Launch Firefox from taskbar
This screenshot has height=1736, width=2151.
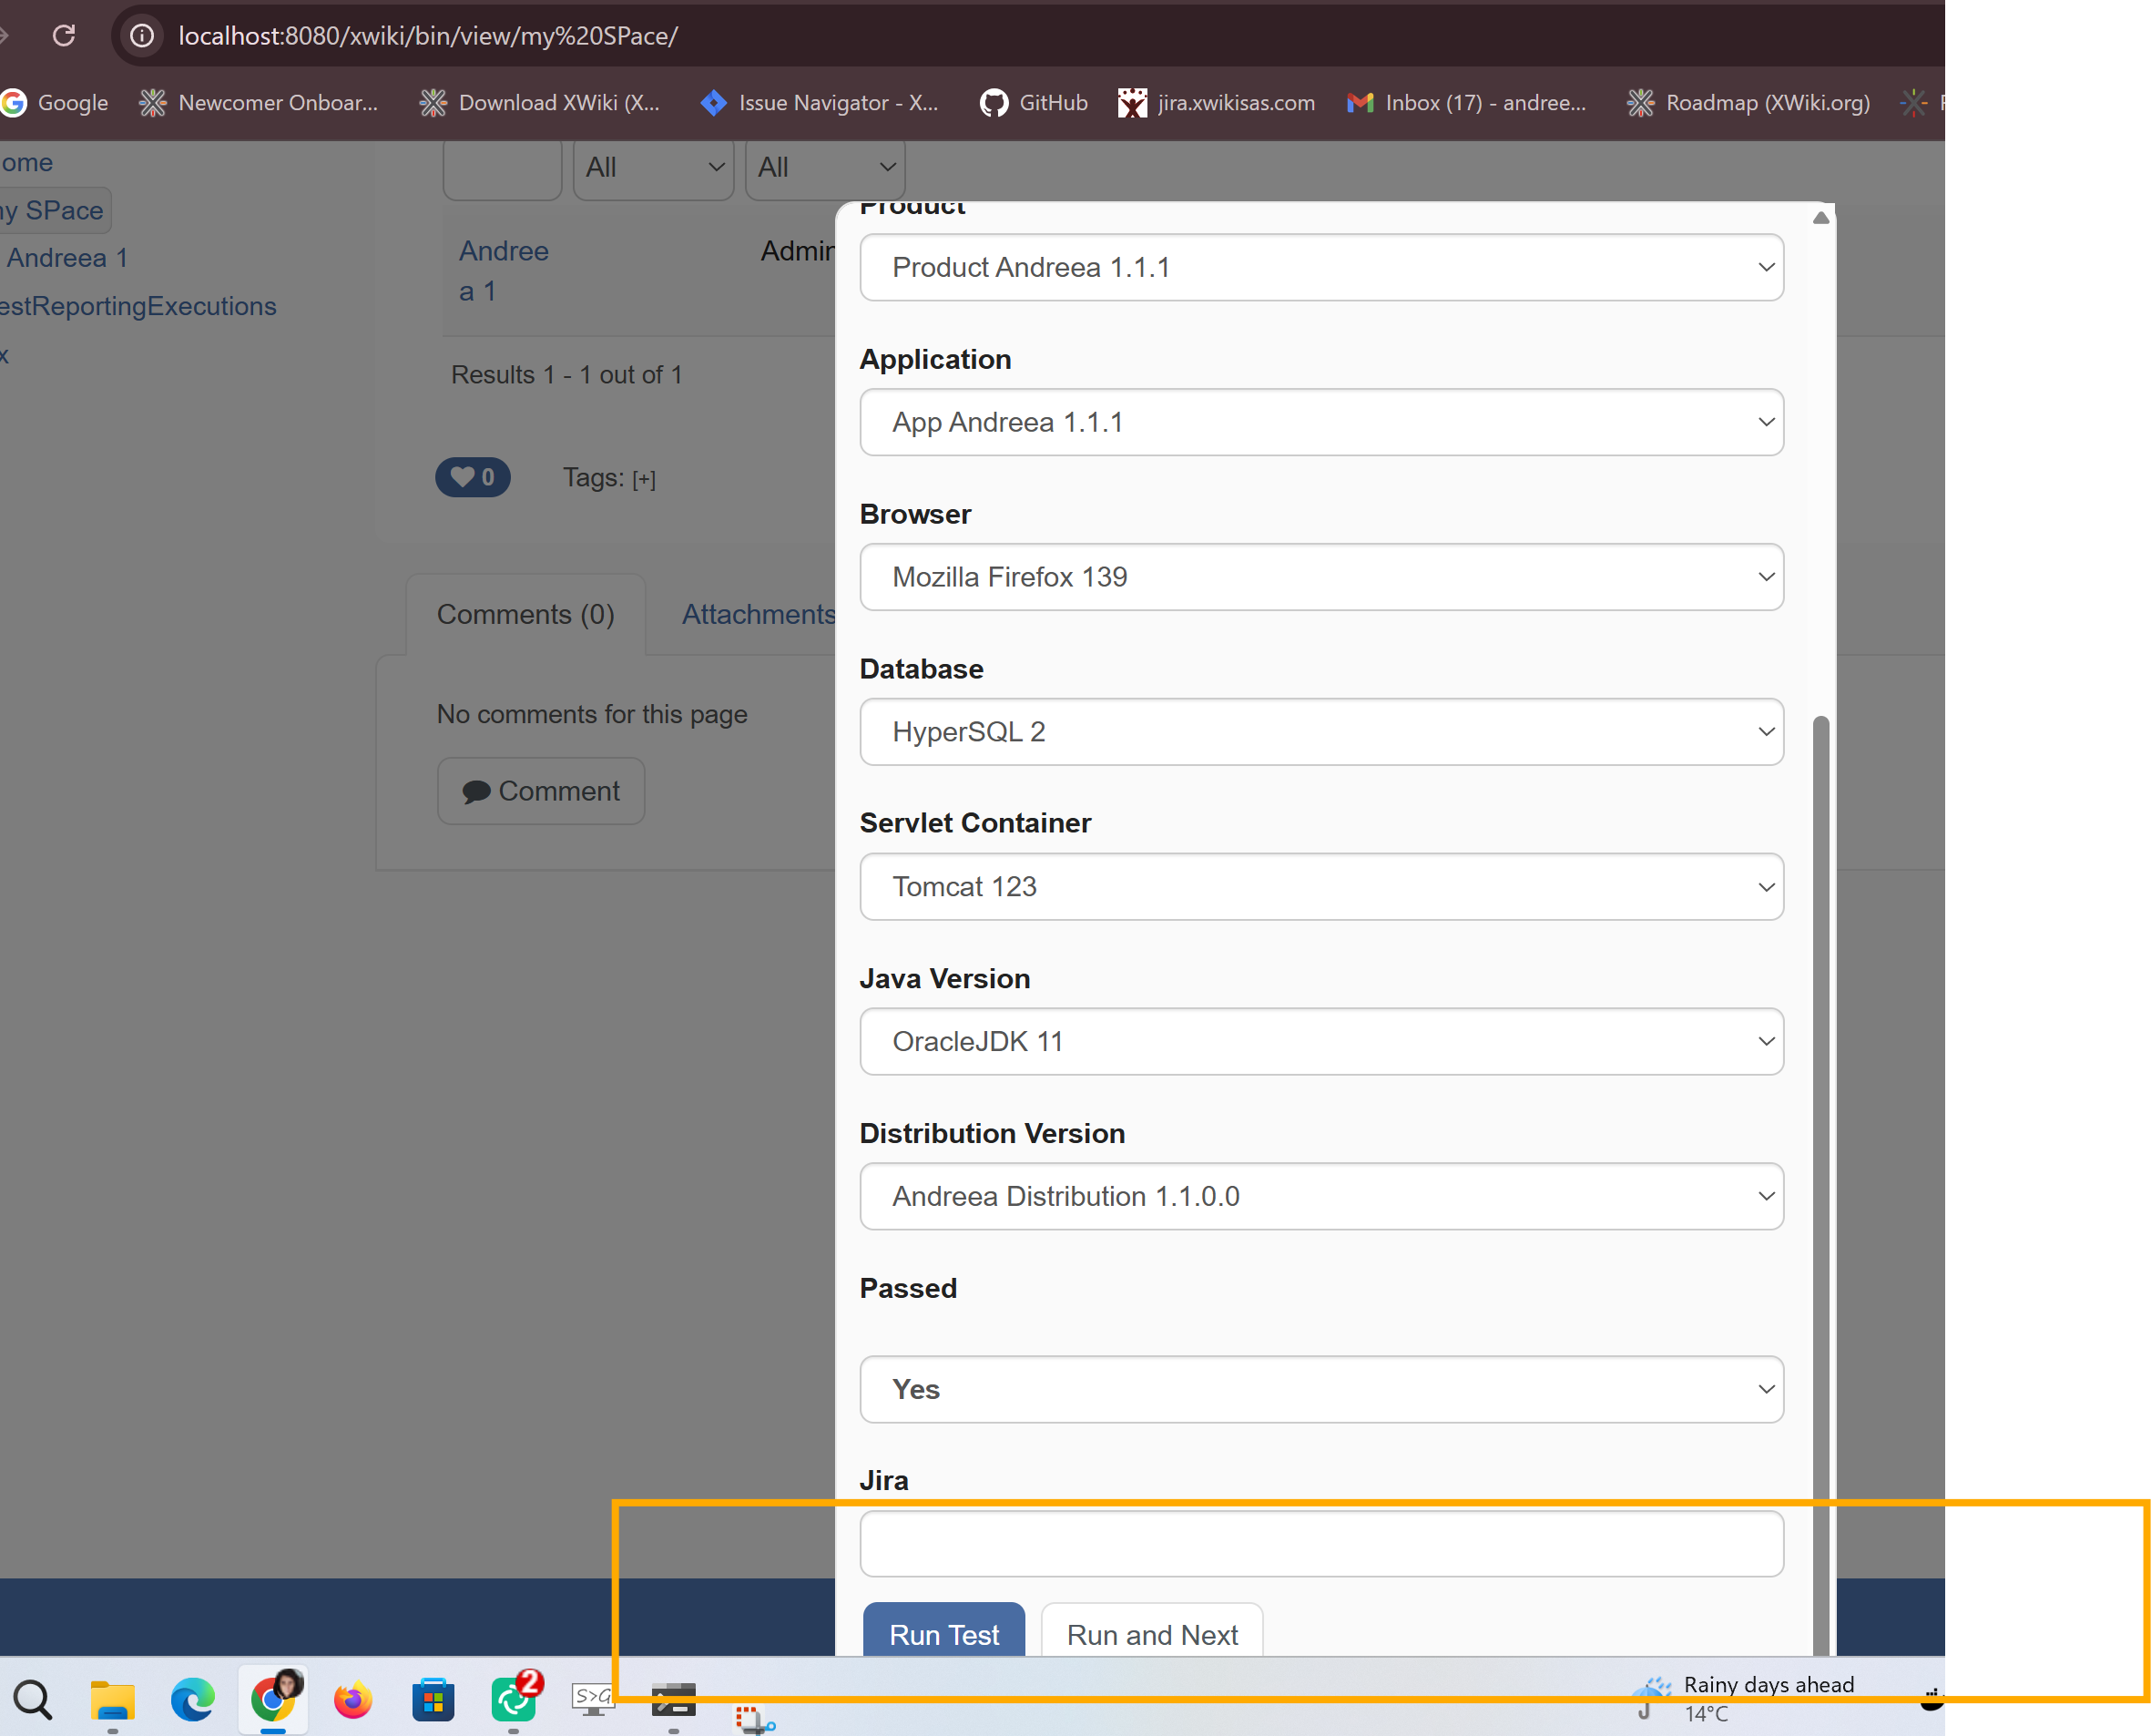point(353,1699)
